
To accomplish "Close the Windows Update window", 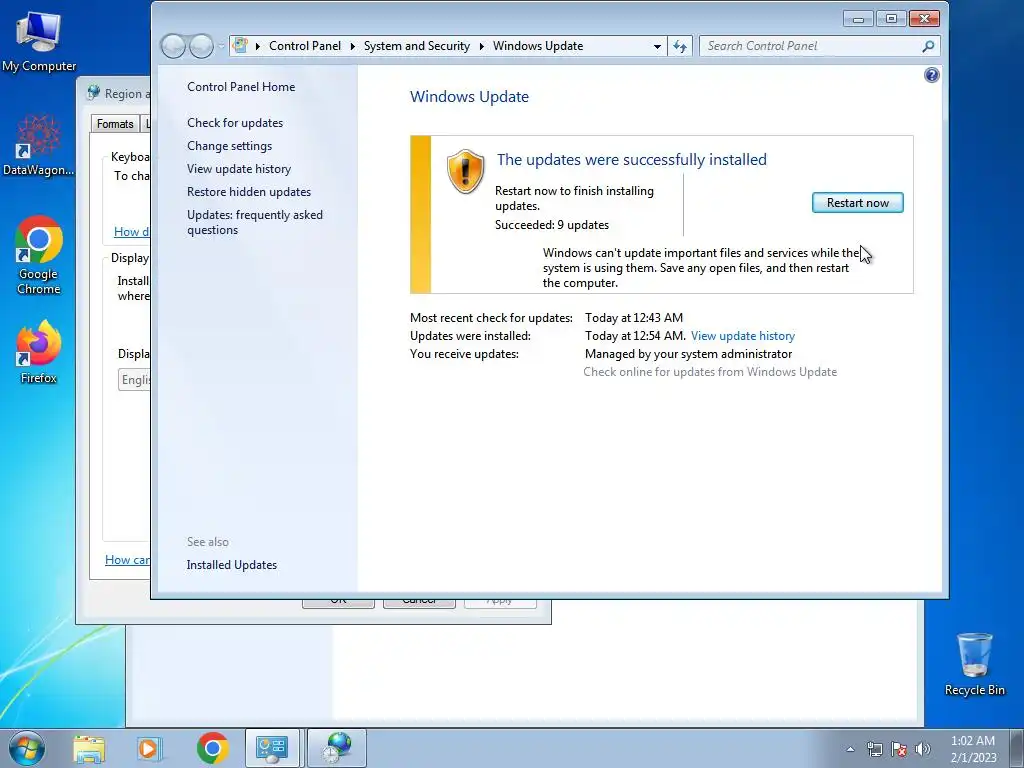I will 924,18.
